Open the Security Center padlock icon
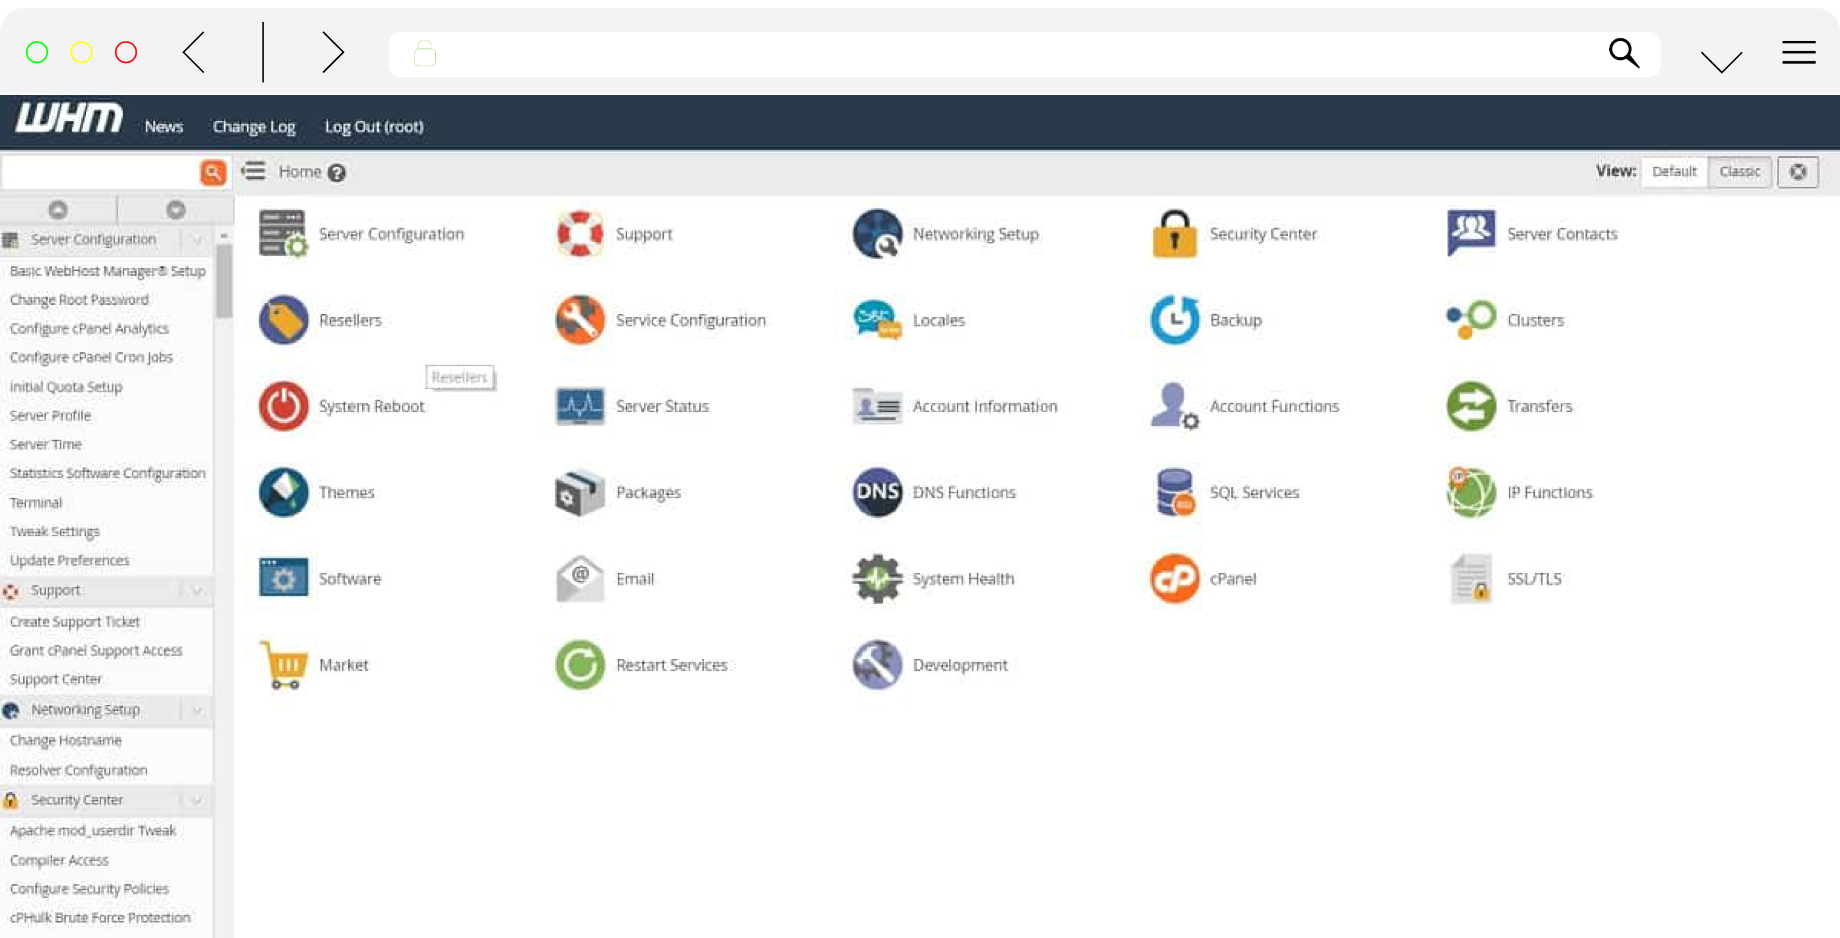Viewport: 1840px width, 938px height. pyautogui.click(x=1174, y=234)
